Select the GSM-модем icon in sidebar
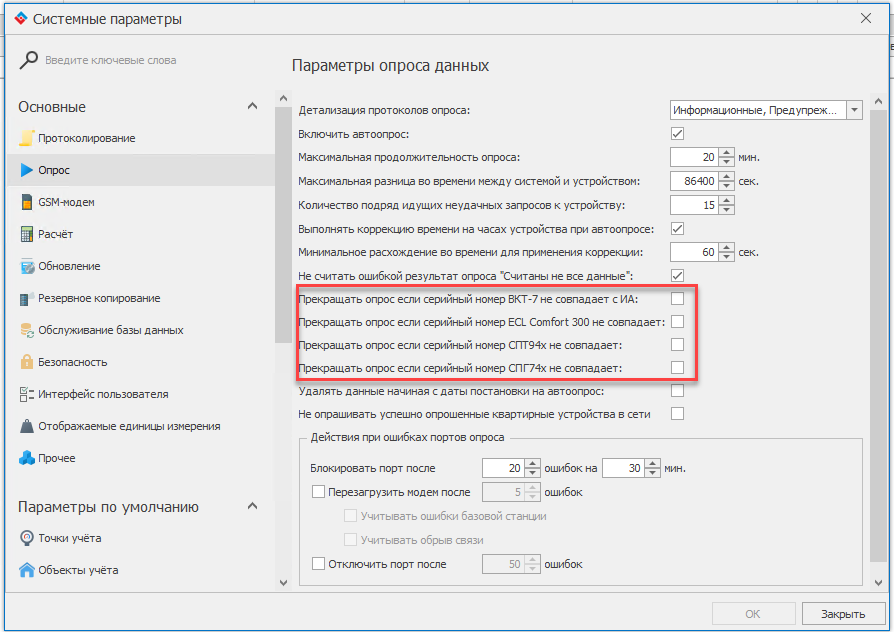 tap(27, 202)
